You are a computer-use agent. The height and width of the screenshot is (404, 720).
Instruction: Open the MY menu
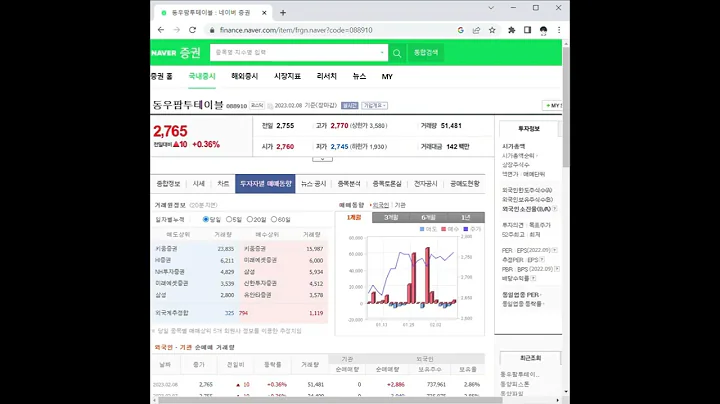387,77
